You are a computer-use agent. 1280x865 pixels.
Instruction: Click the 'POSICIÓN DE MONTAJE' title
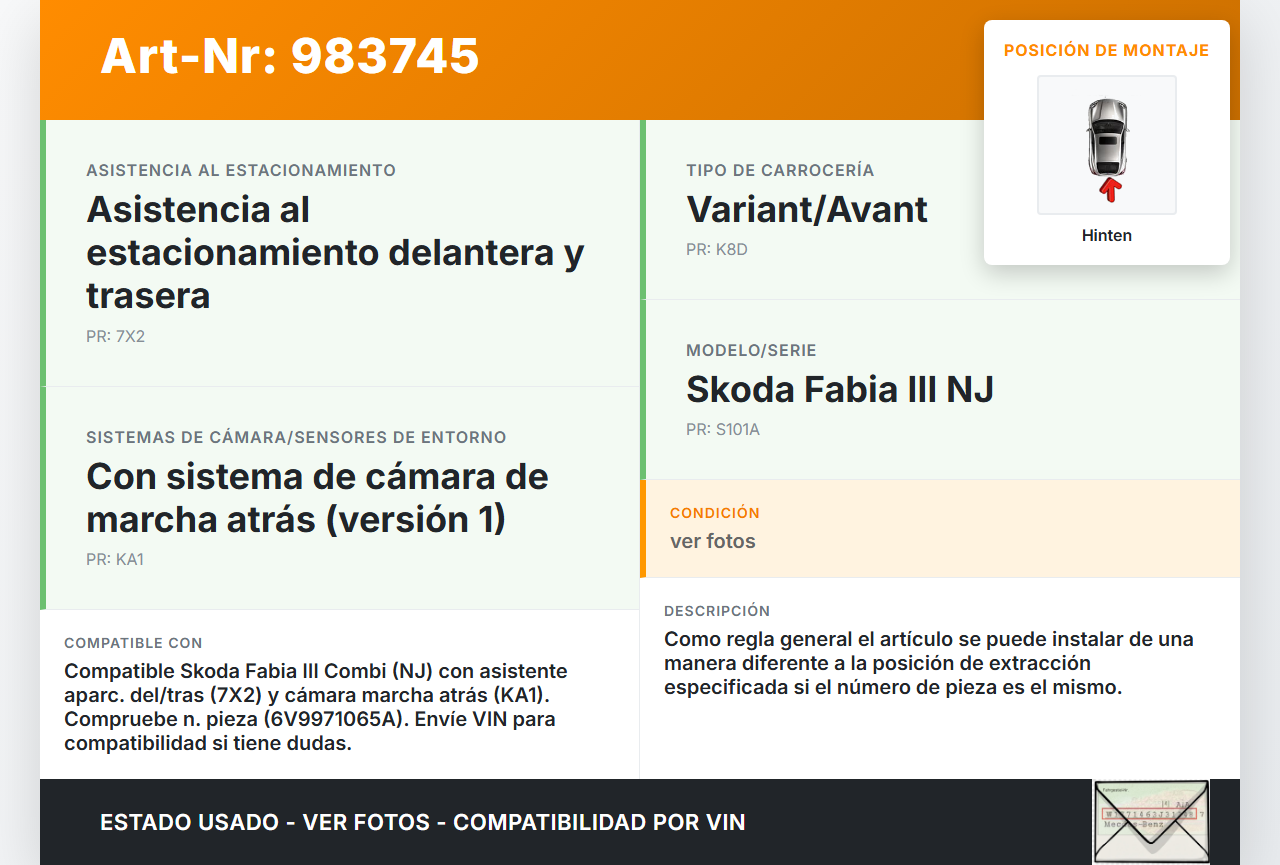point(1107,50)
